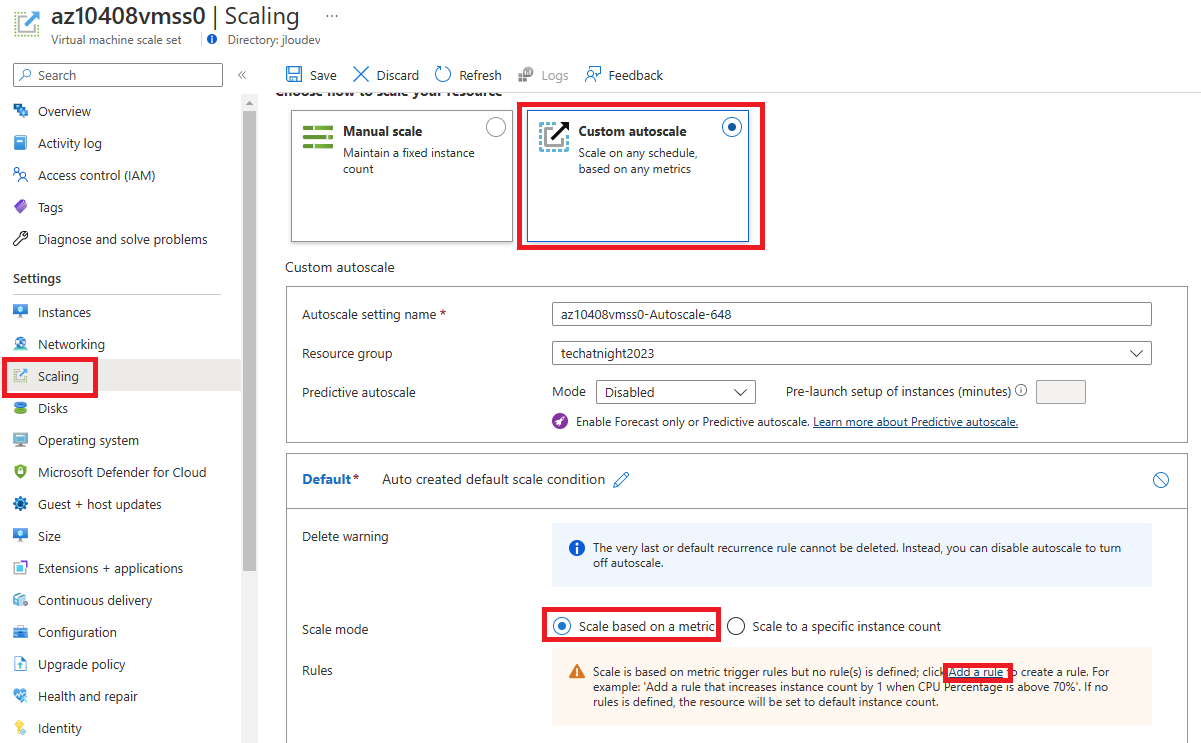Click the Operating system icon
The height and width of the screenshot is (743, 1201).
pyautogui.click(x=21, y=440)
